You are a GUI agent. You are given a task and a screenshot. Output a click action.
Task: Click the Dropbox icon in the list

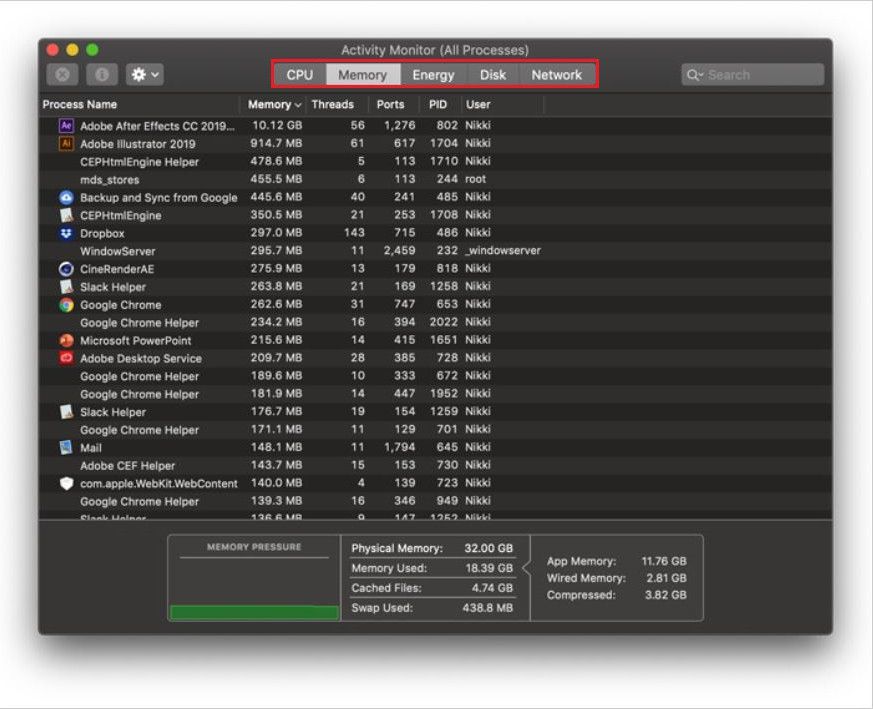(66, 233)
